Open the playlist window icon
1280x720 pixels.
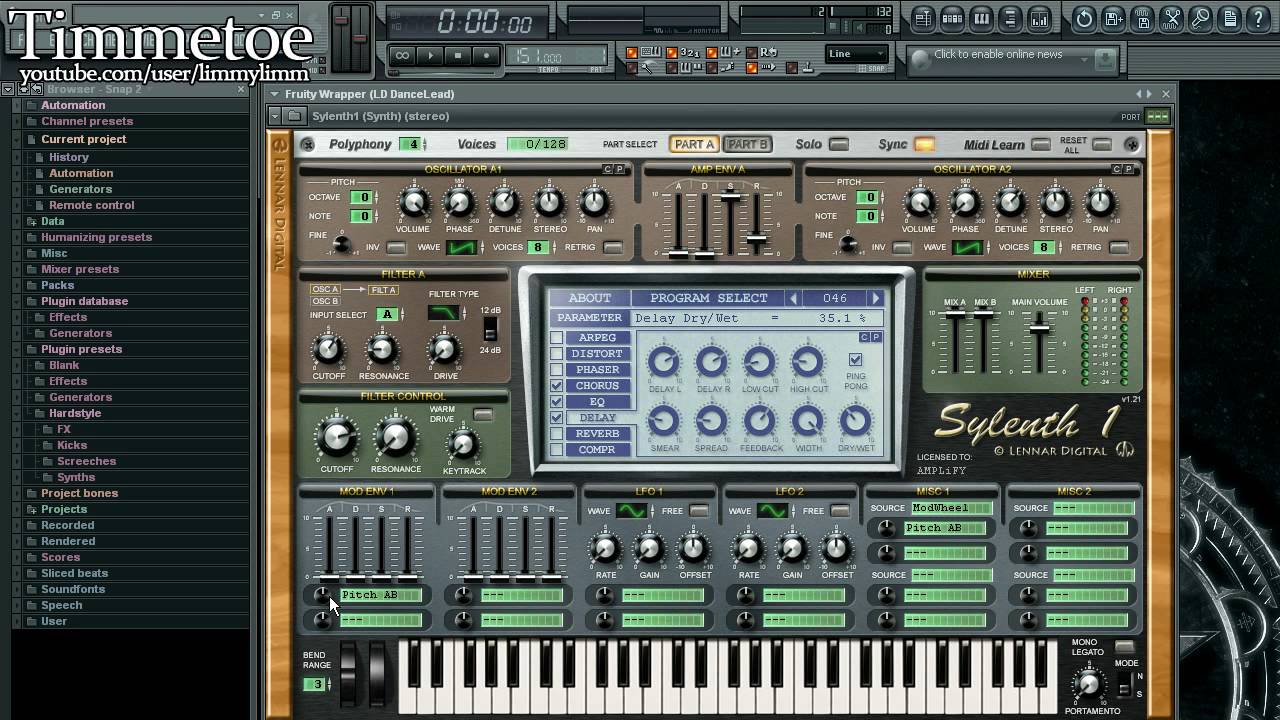click(923, 19)
